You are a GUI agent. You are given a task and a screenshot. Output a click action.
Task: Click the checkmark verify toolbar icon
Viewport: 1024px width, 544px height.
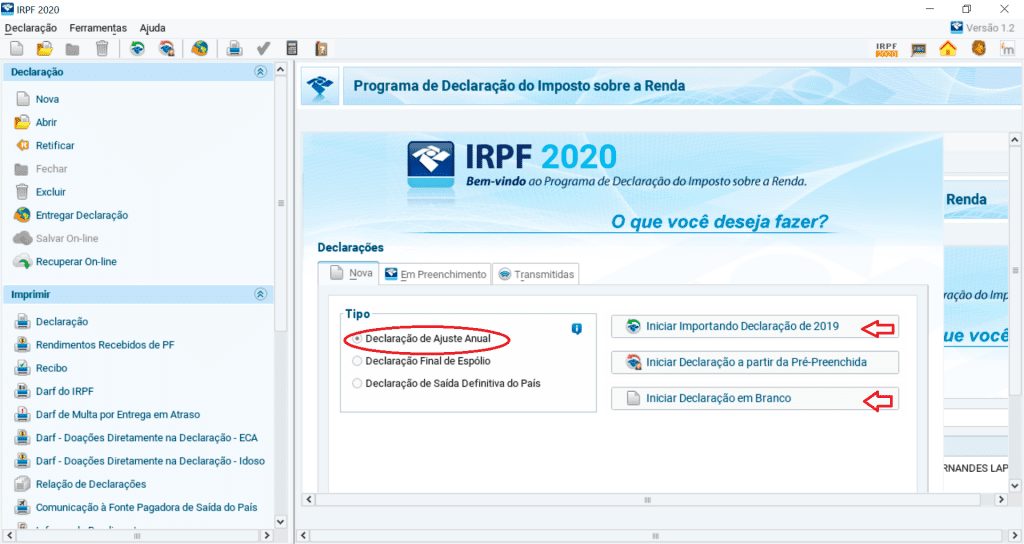click(x=263, y=48)
